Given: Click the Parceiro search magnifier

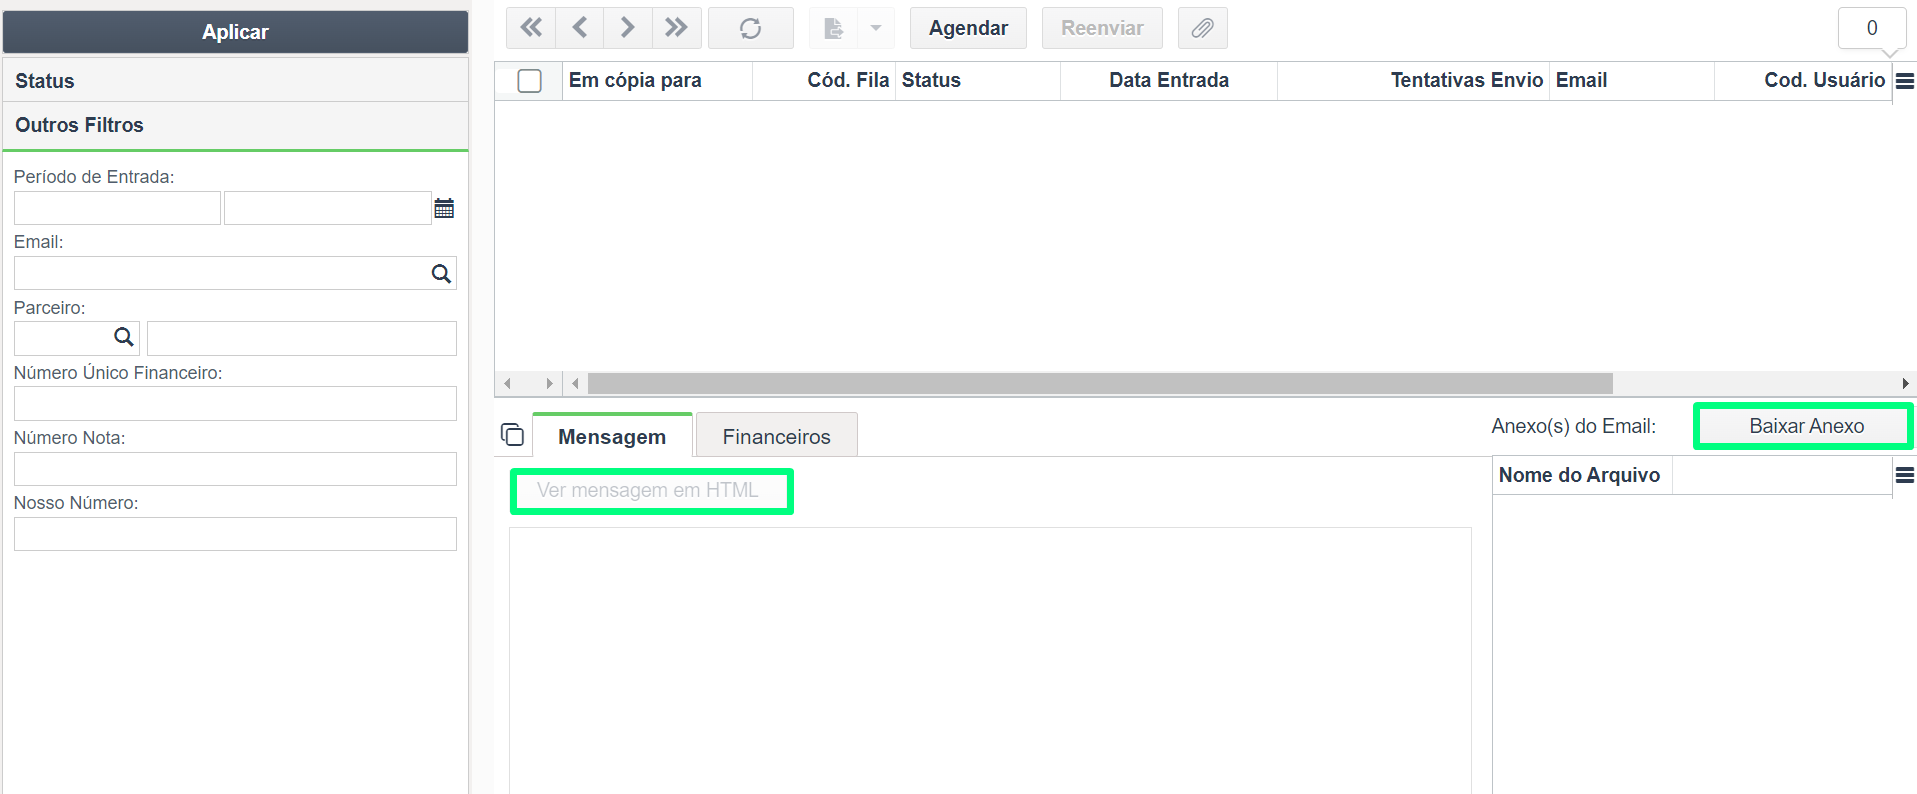Looking at the screenshot, I should pos(124,337).
